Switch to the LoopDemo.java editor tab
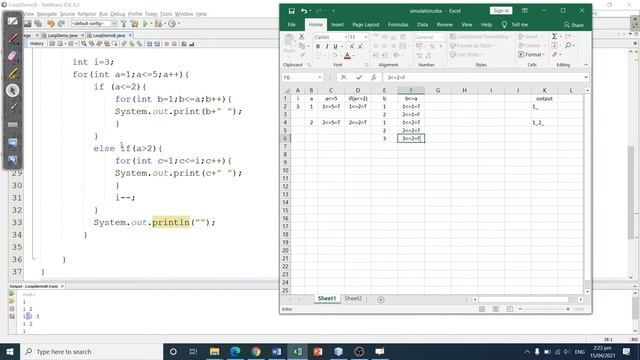 tap(62, 36)
